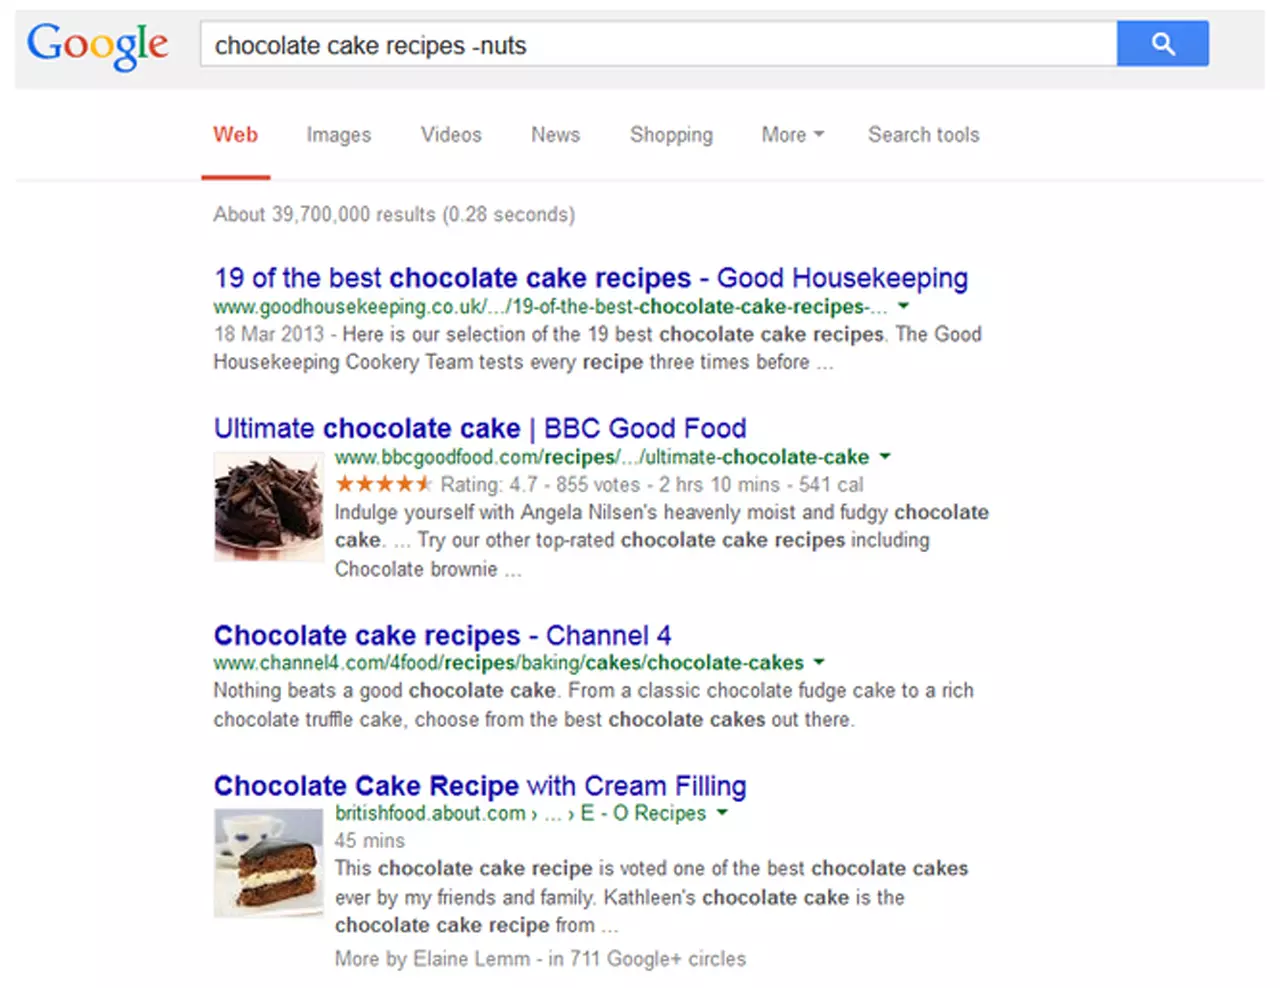1280x988 pixels.
Task: Switch to the Images tab
Action: click(x=339, y=135)
